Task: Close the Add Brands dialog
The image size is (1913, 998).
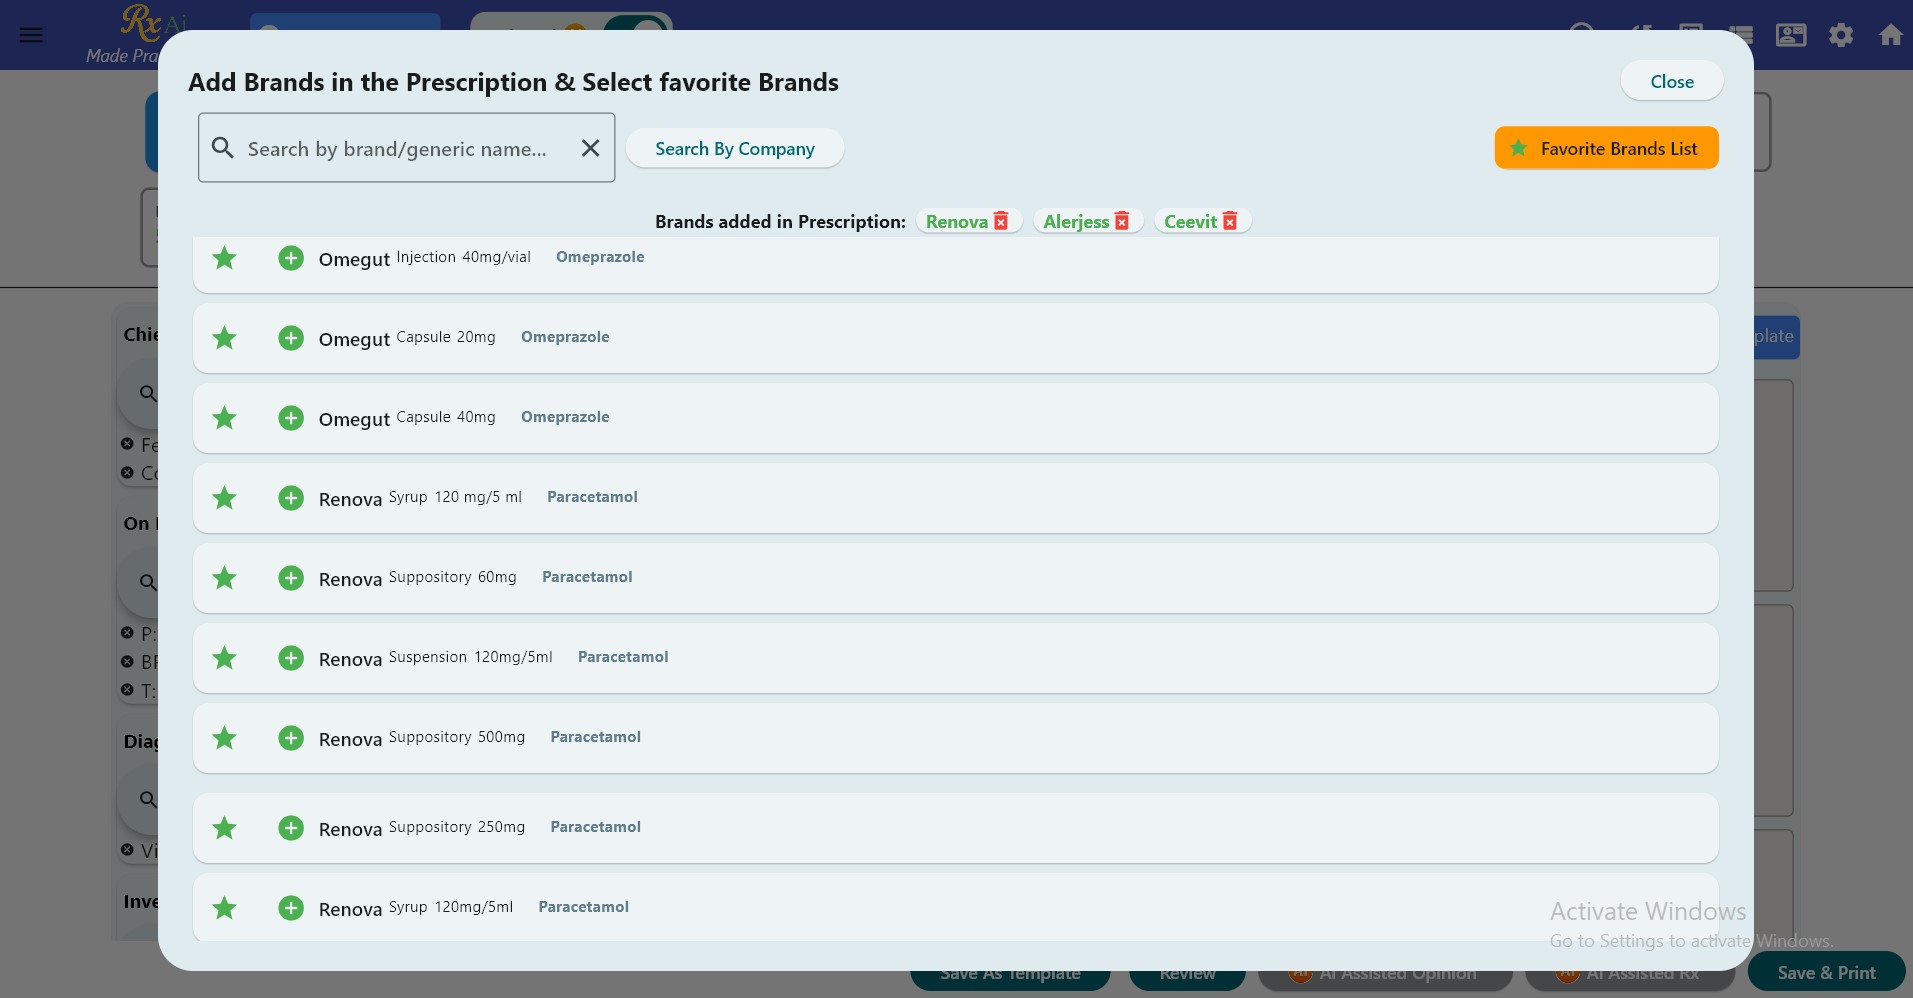Action: (x=1671, y=81)
